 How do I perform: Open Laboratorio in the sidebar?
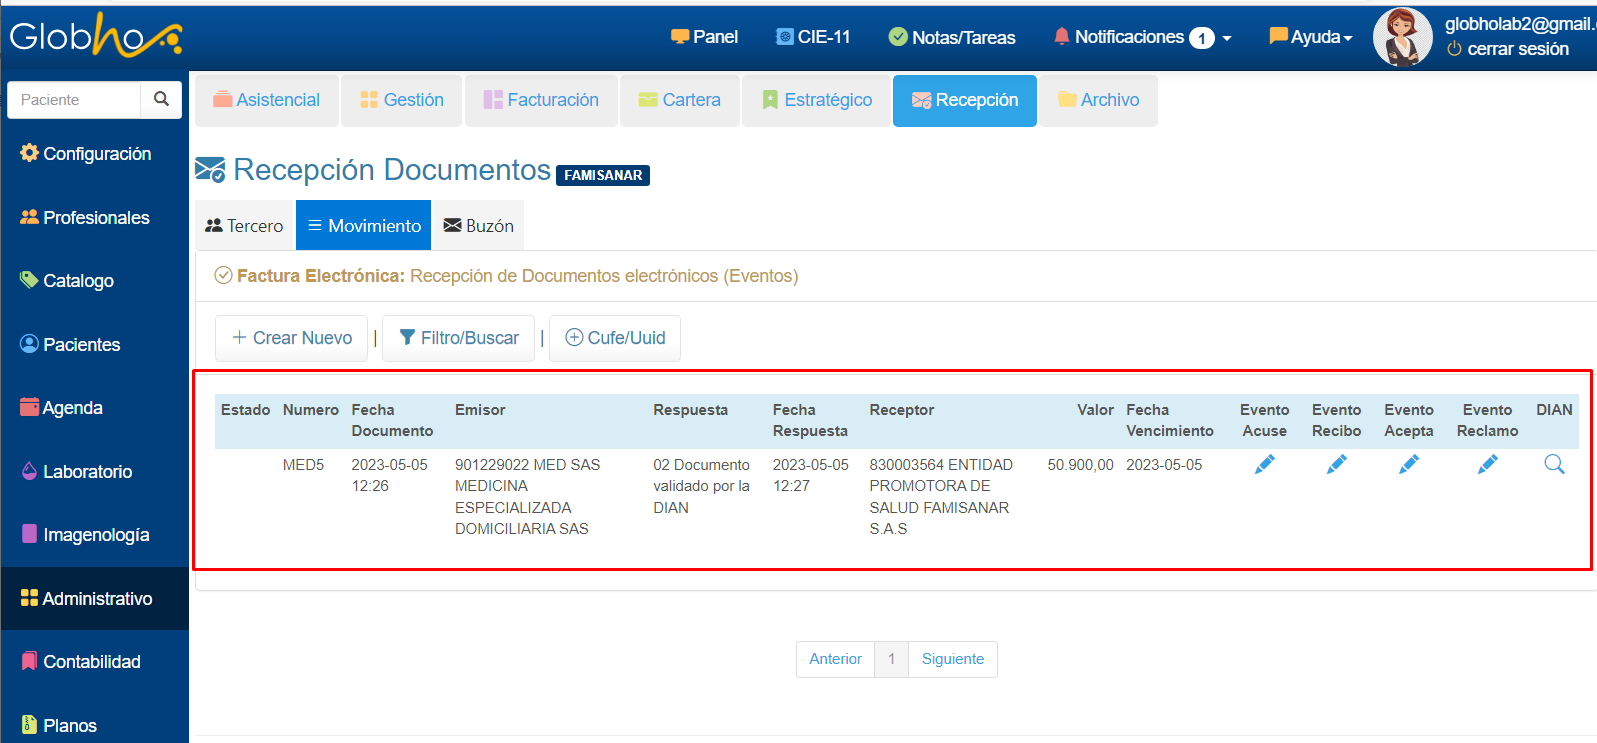87,472
